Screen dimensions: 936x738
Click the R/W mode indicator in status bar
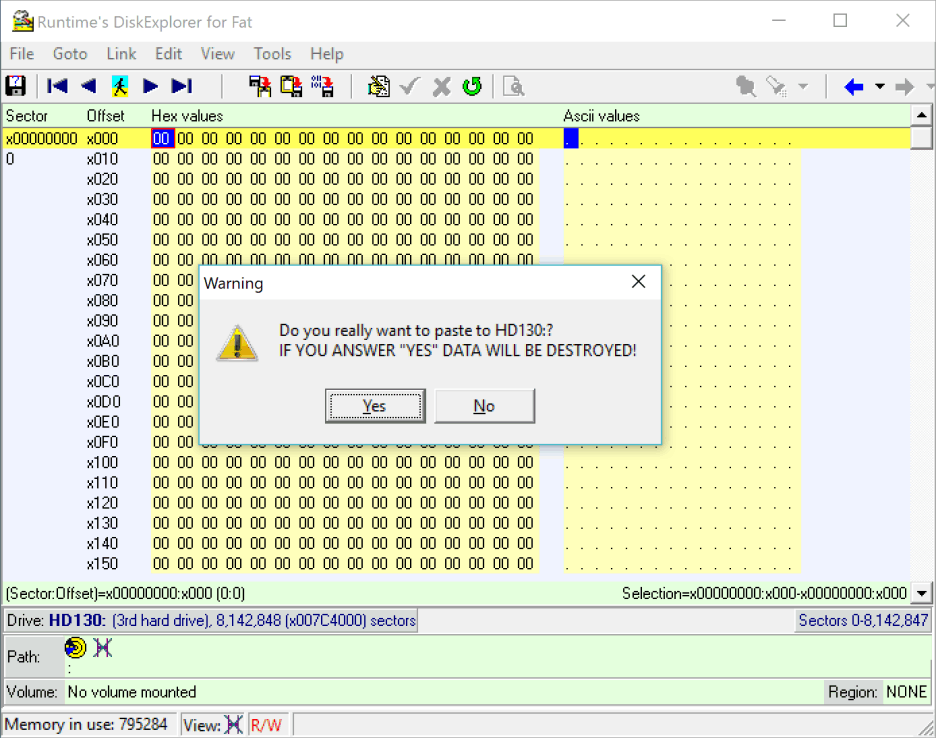point(266,725)
